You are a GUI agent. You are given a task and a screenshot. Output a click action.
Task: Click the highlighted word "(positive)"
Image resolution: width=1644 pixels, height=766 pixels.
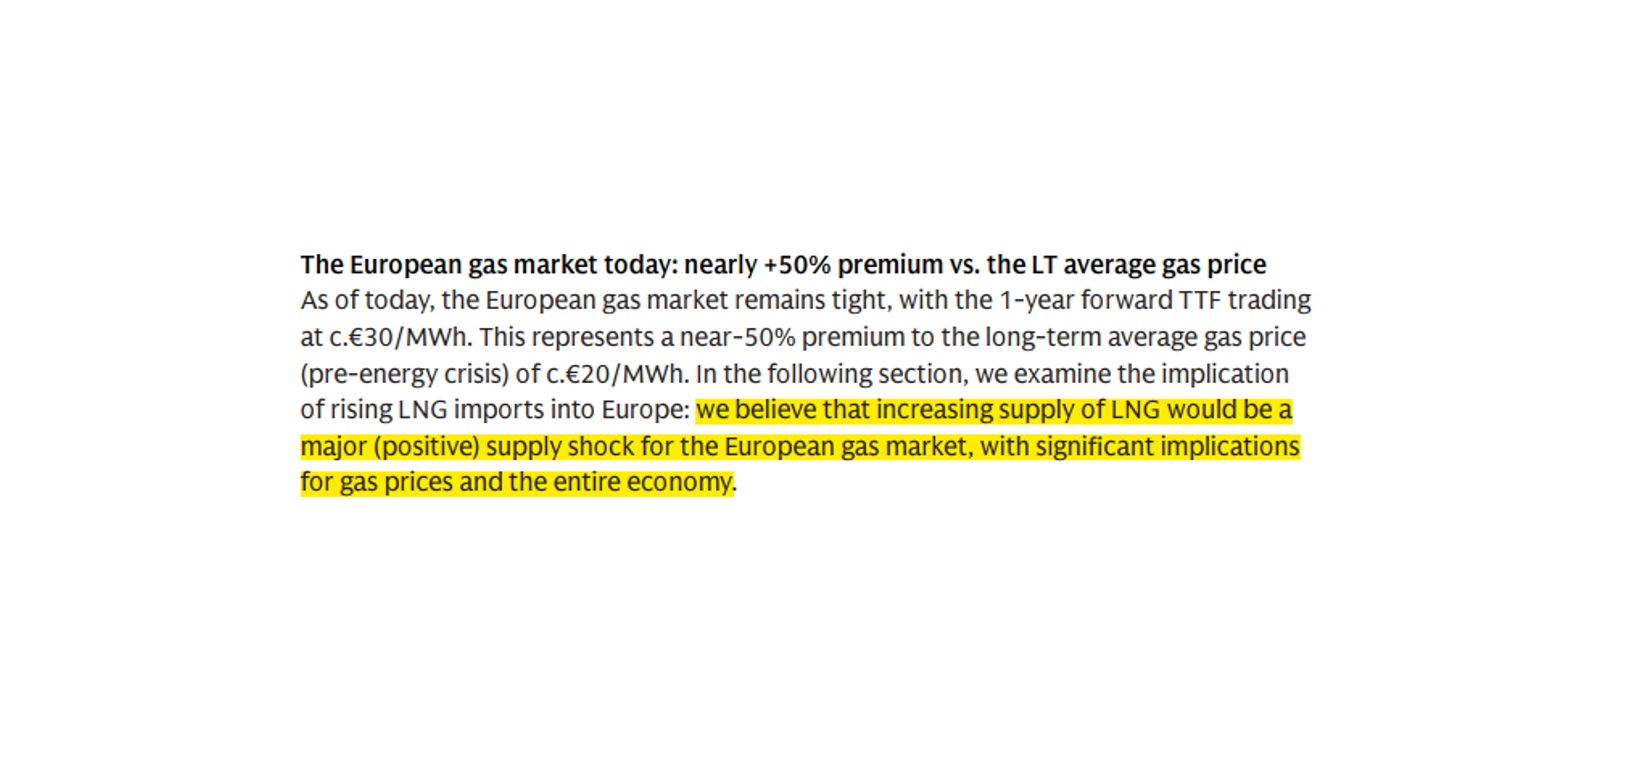coord(426,446)
